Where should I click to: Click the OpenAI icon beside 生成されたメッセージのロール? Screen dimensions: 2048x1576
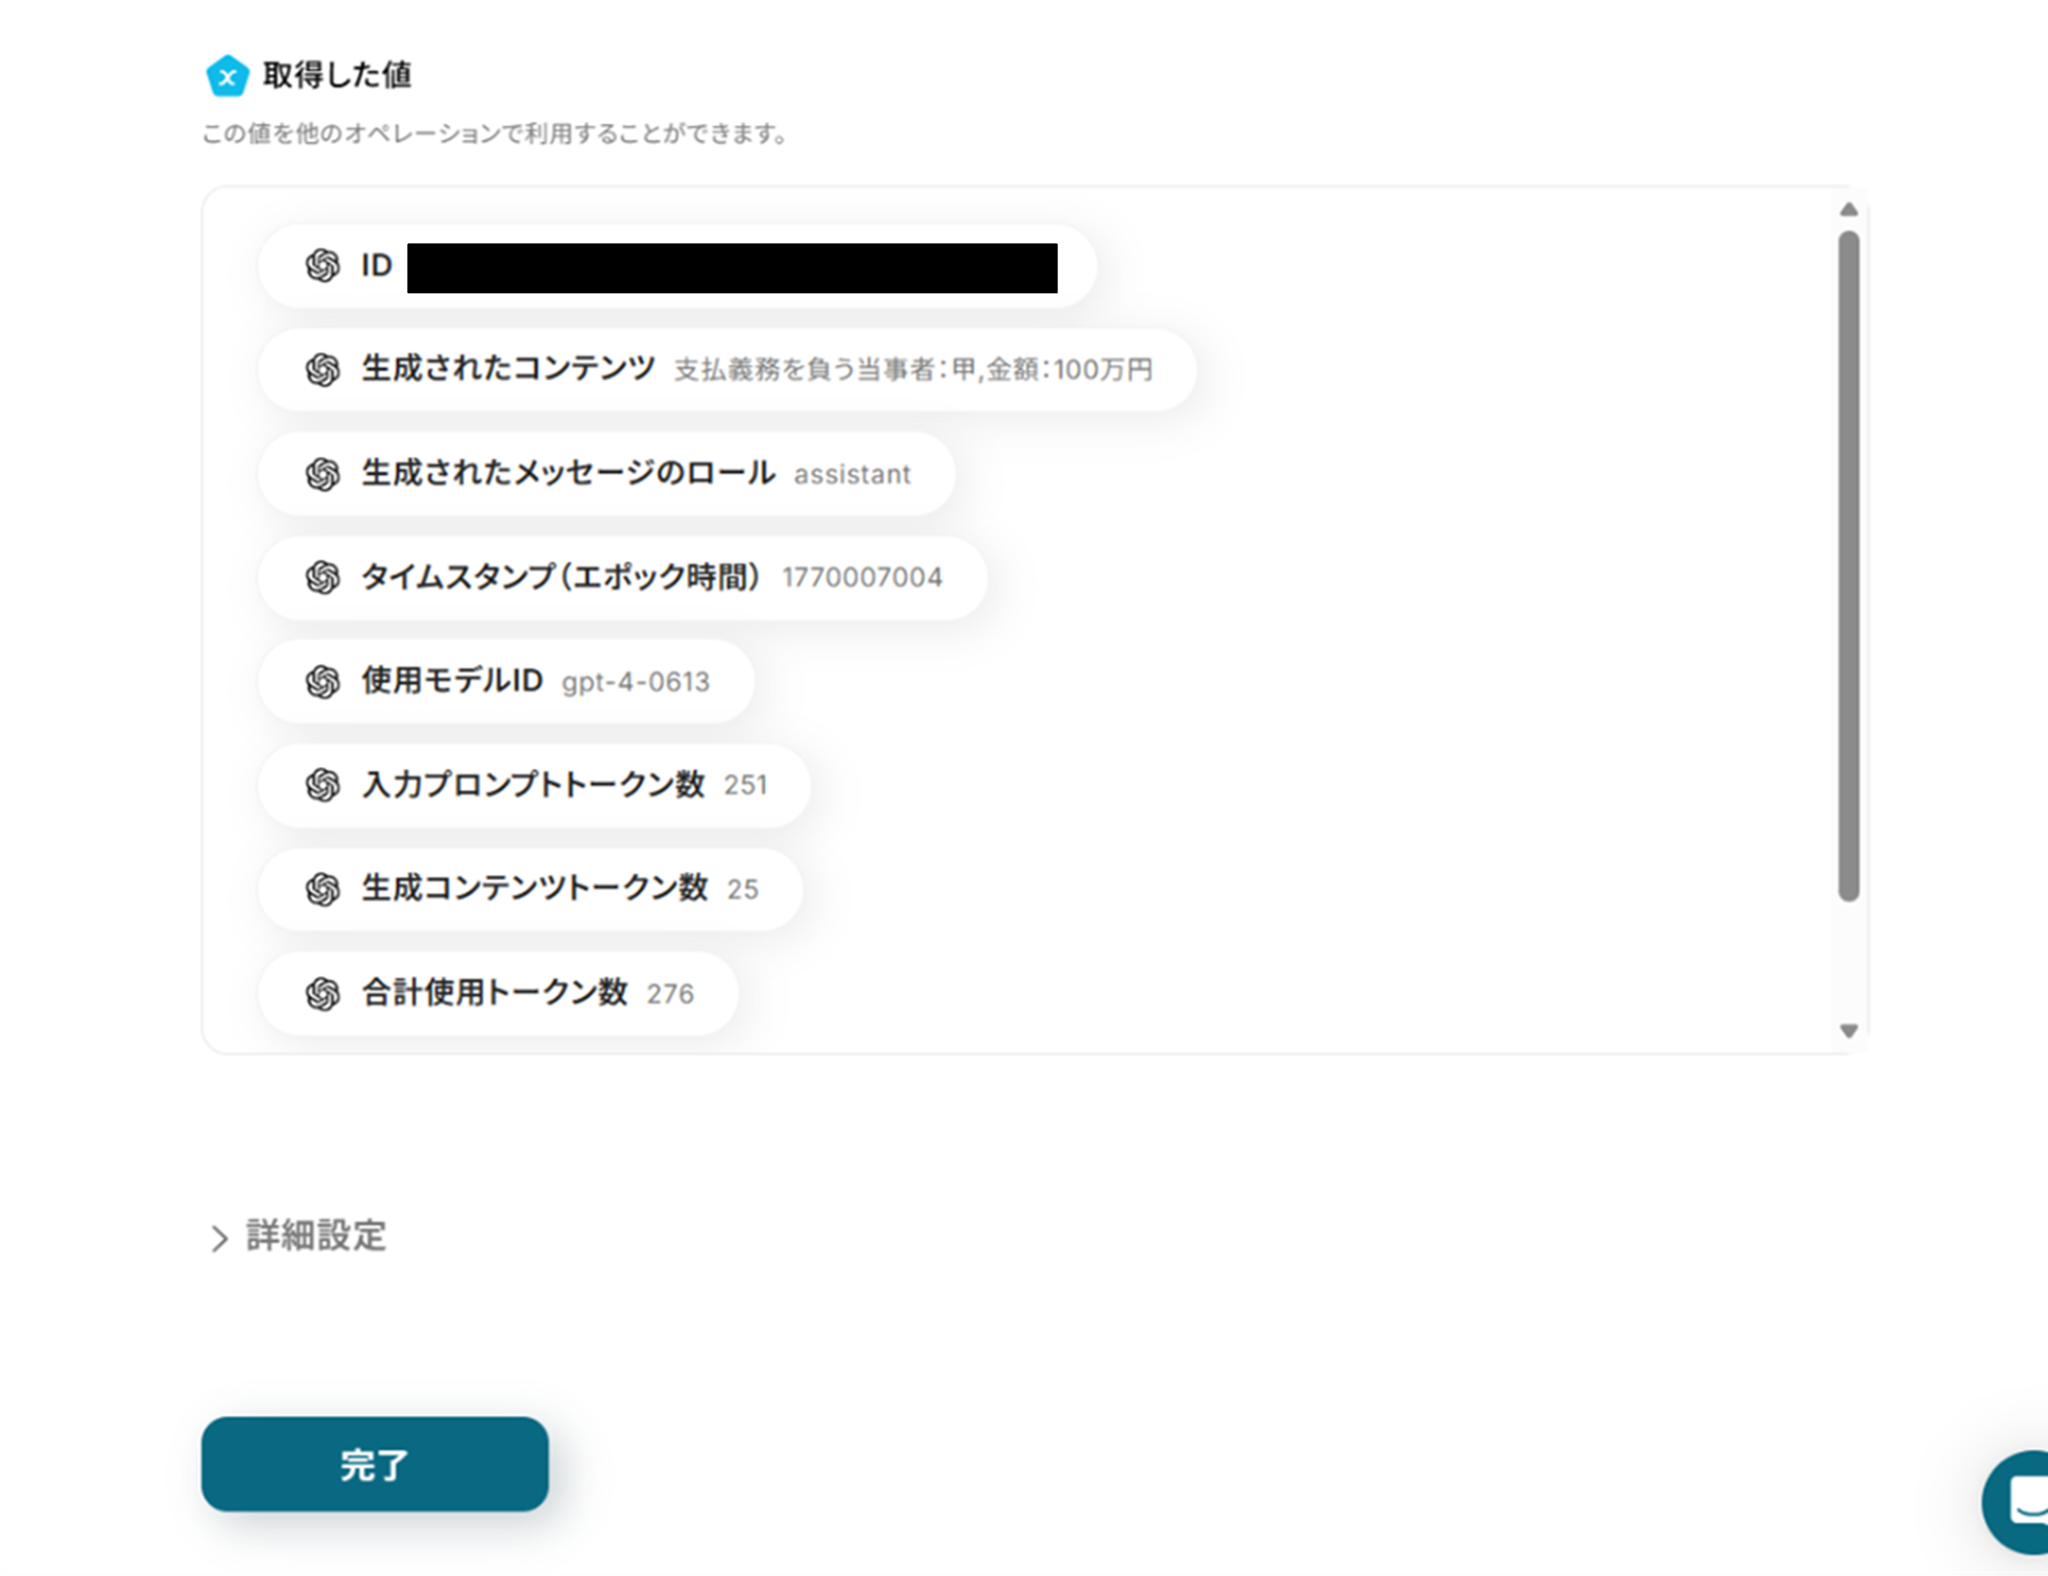[x=322, y=474]
